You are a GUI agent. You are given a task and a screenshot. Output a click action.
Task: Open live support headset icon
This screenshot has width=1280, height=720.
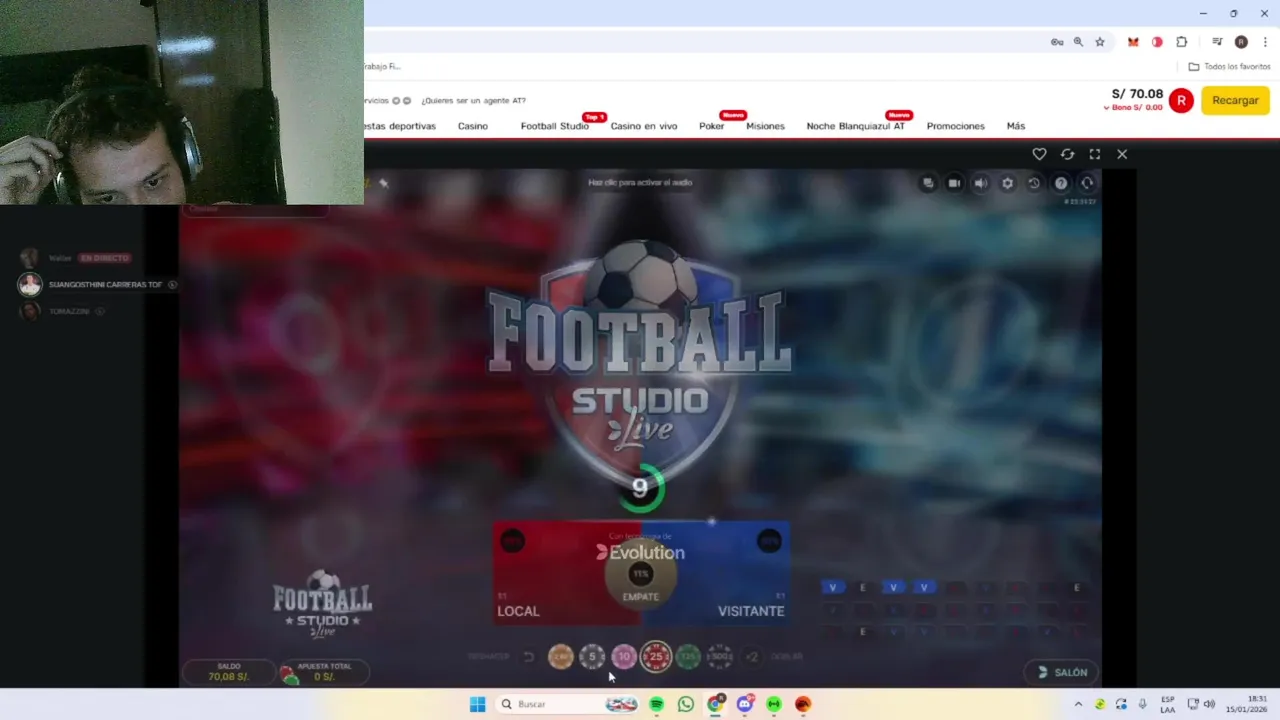pos(1087,183)
